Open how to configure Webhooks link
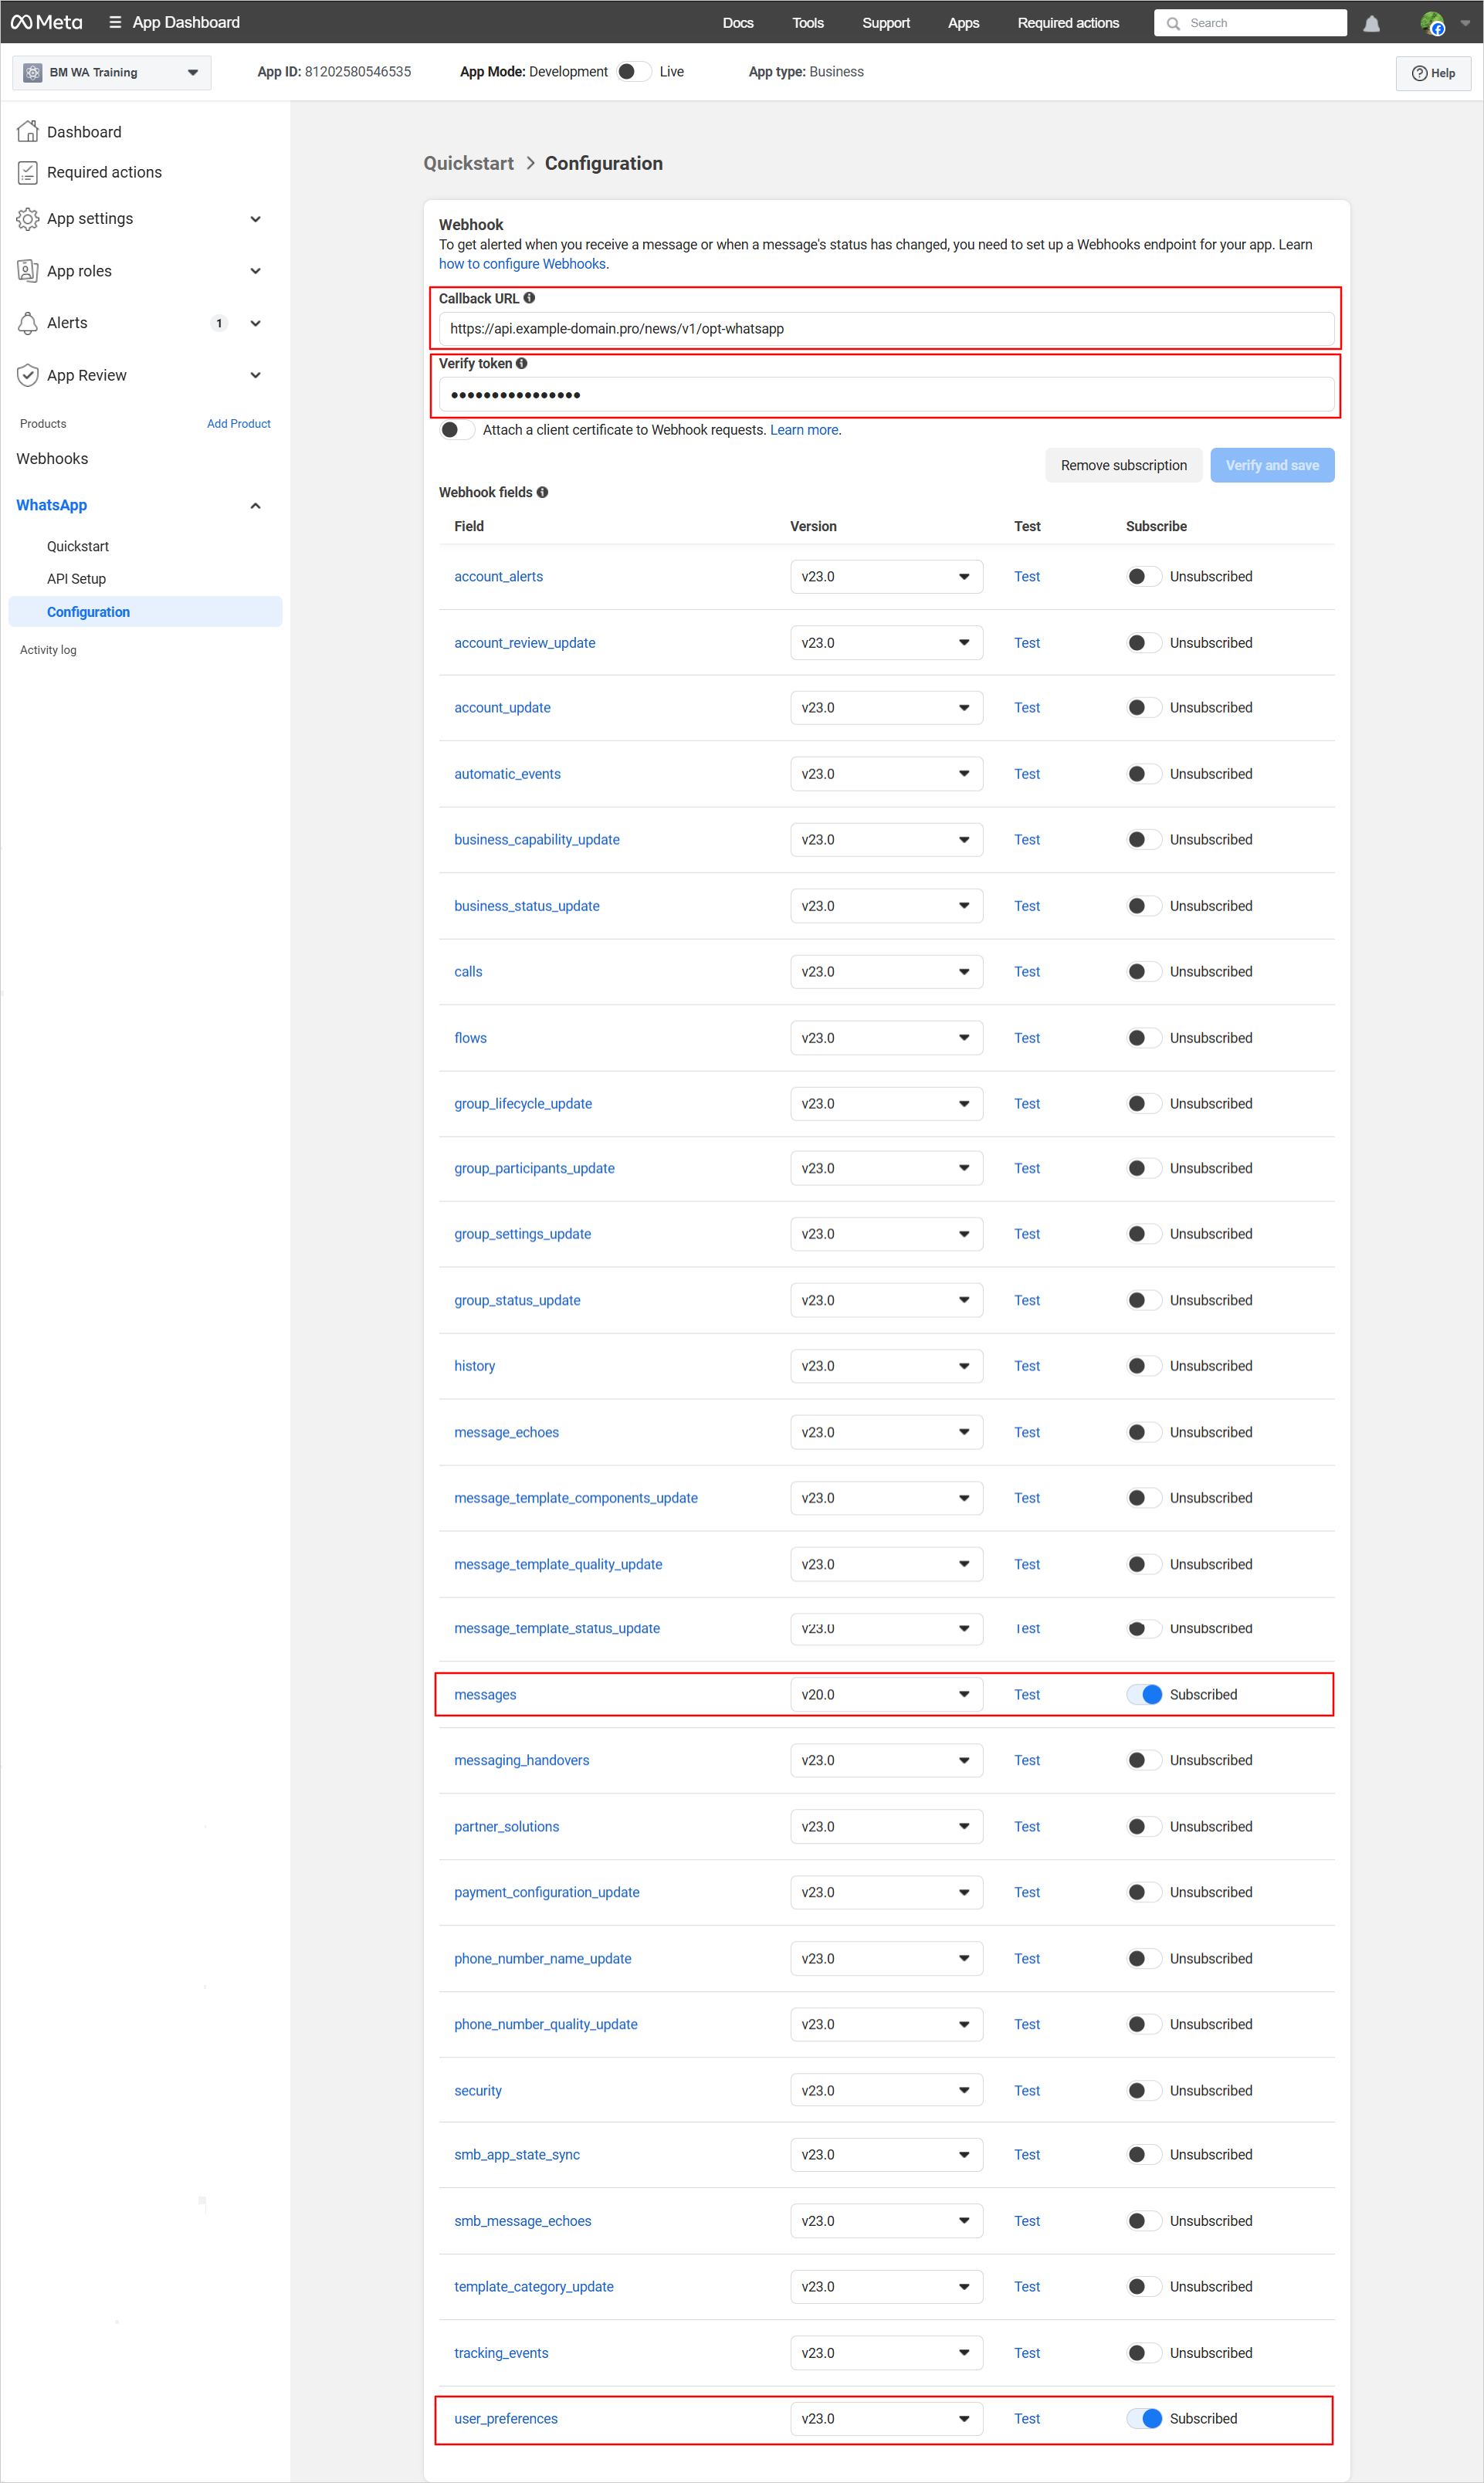The width and height of the screenshot is (1484, 2483). pyautogui.click(x=522, y=264)
